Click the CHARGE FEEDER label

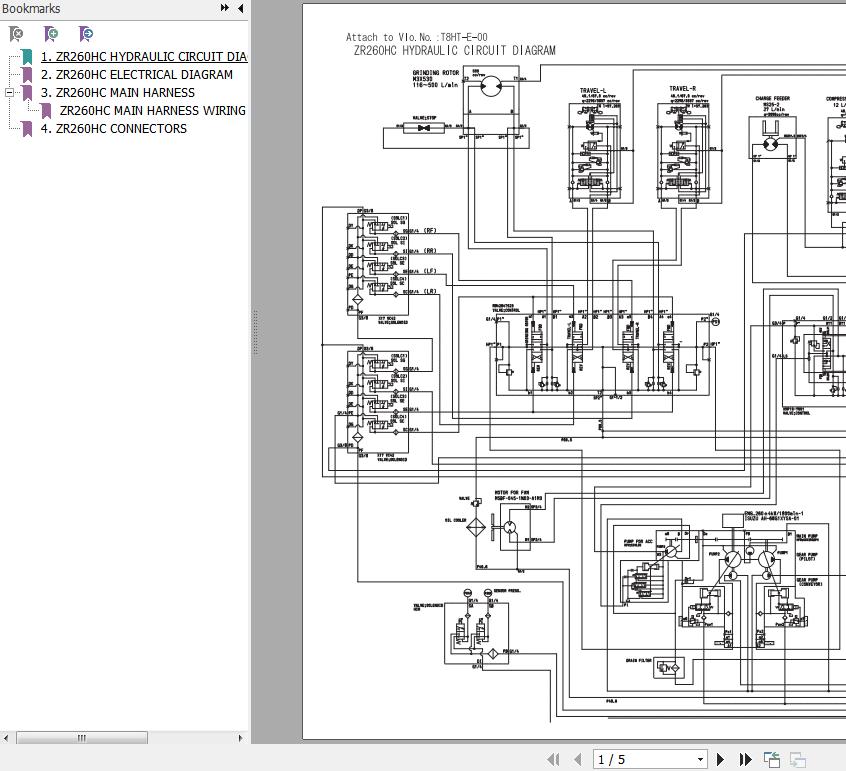(773, 98)
